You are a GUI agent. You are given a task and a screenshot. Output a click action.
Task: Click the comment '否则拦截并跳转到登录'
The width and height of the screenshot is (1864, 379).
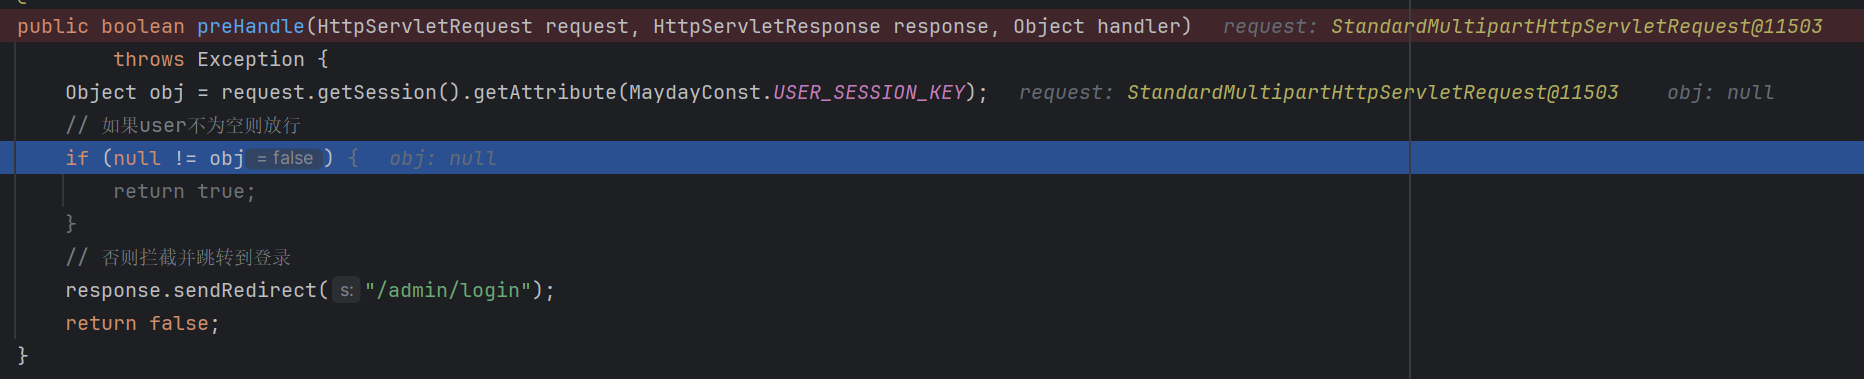pos(196,258)
